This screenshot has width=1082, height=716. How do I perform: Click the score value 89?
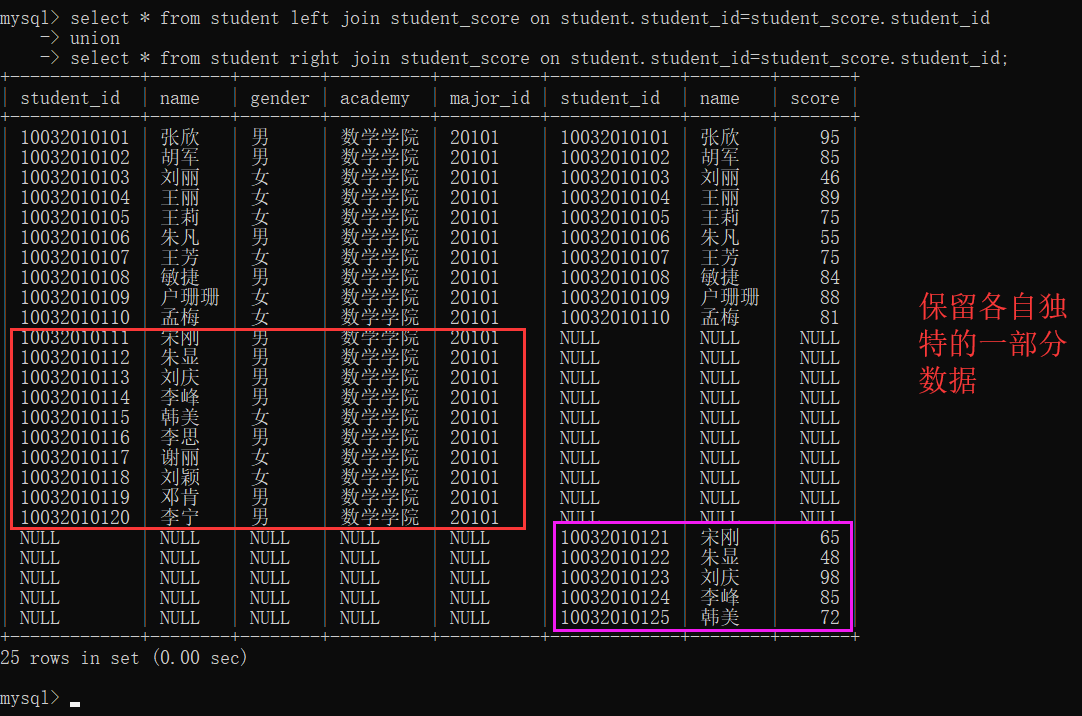(x=829, y=197)
